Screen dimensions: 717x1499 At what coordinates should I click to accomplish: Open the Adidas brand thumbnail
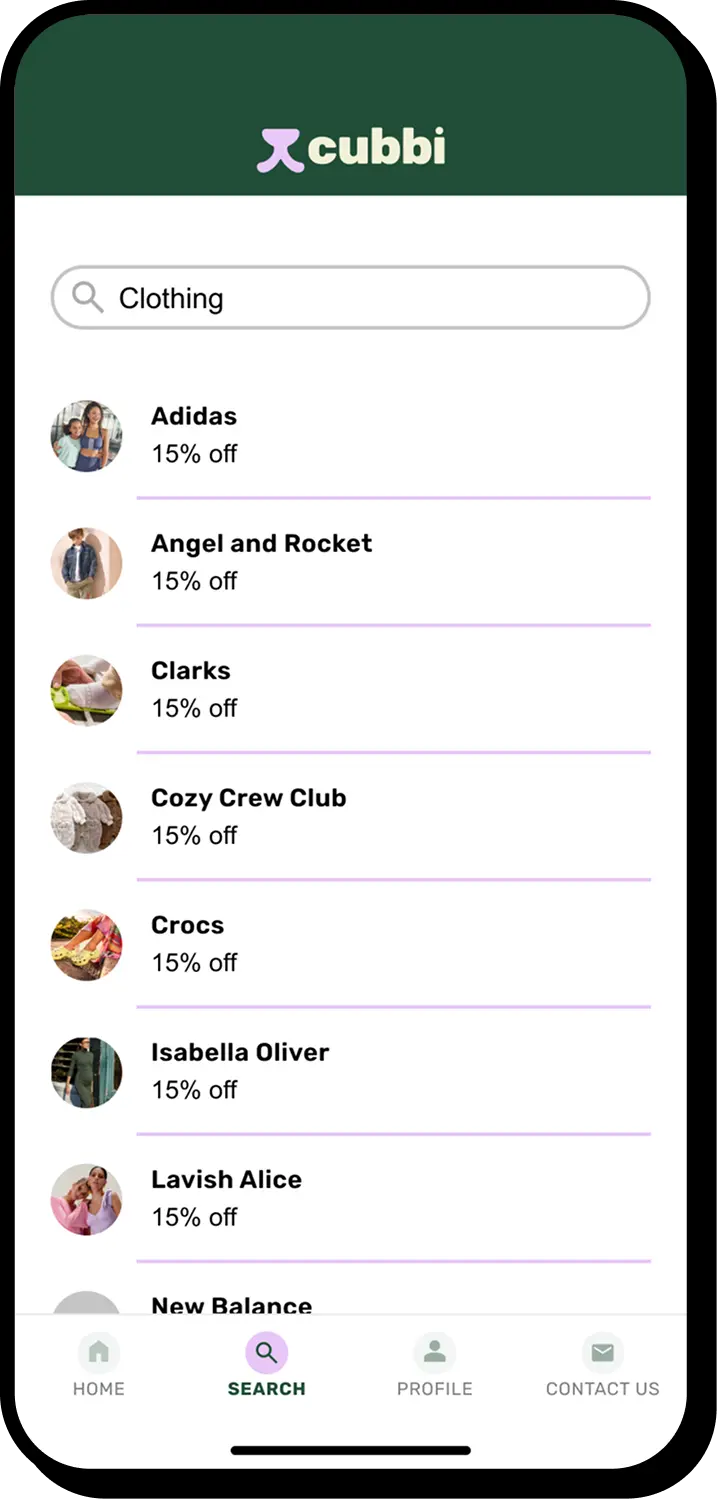pyautogui.click(x=87, y=436)
